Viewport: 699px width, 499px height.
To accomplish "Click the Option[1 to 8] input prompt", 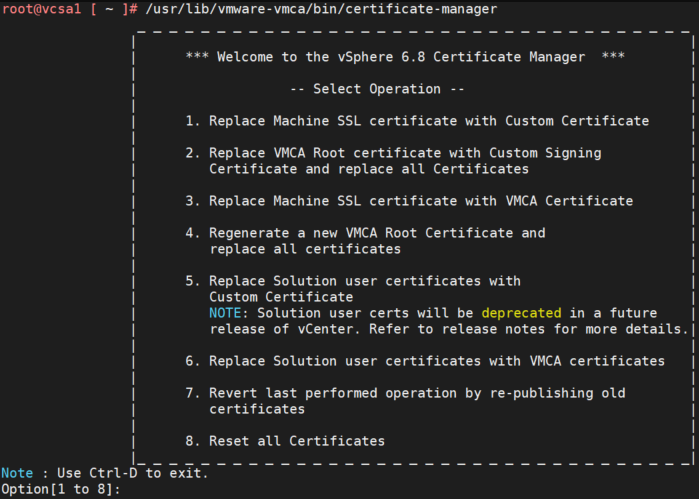I will tap(62, 489).
